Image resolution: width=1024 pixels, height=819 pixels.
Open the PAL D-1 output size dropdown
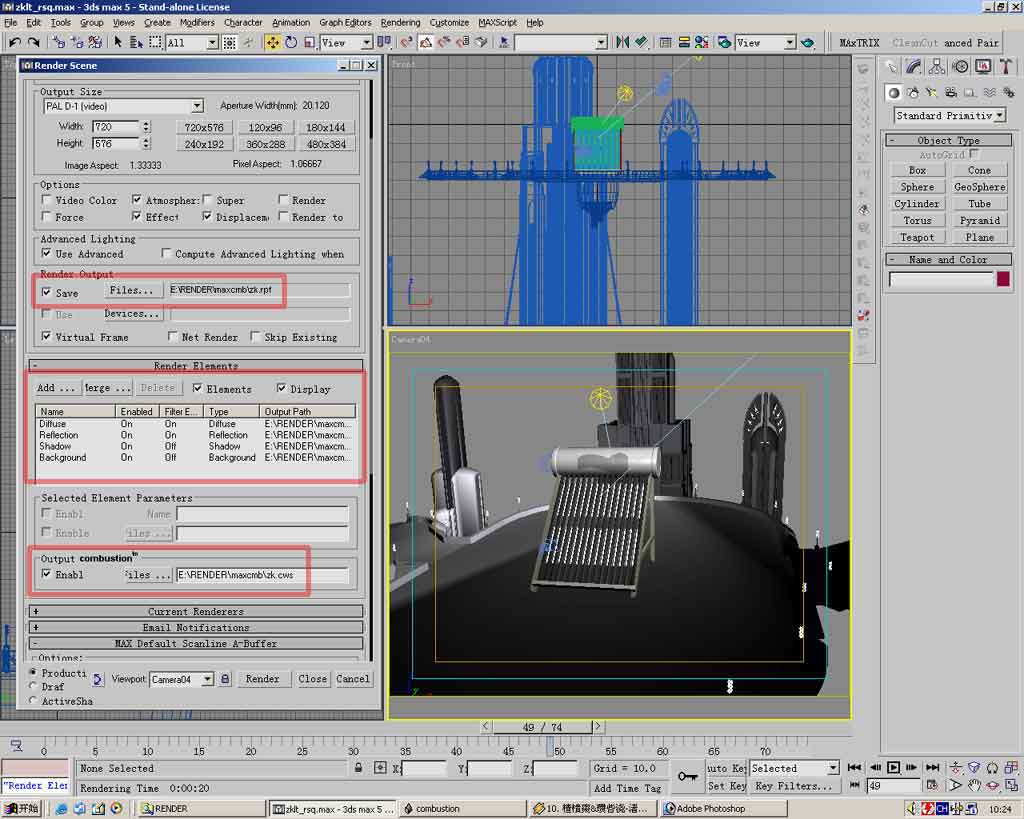click(197, 106)
